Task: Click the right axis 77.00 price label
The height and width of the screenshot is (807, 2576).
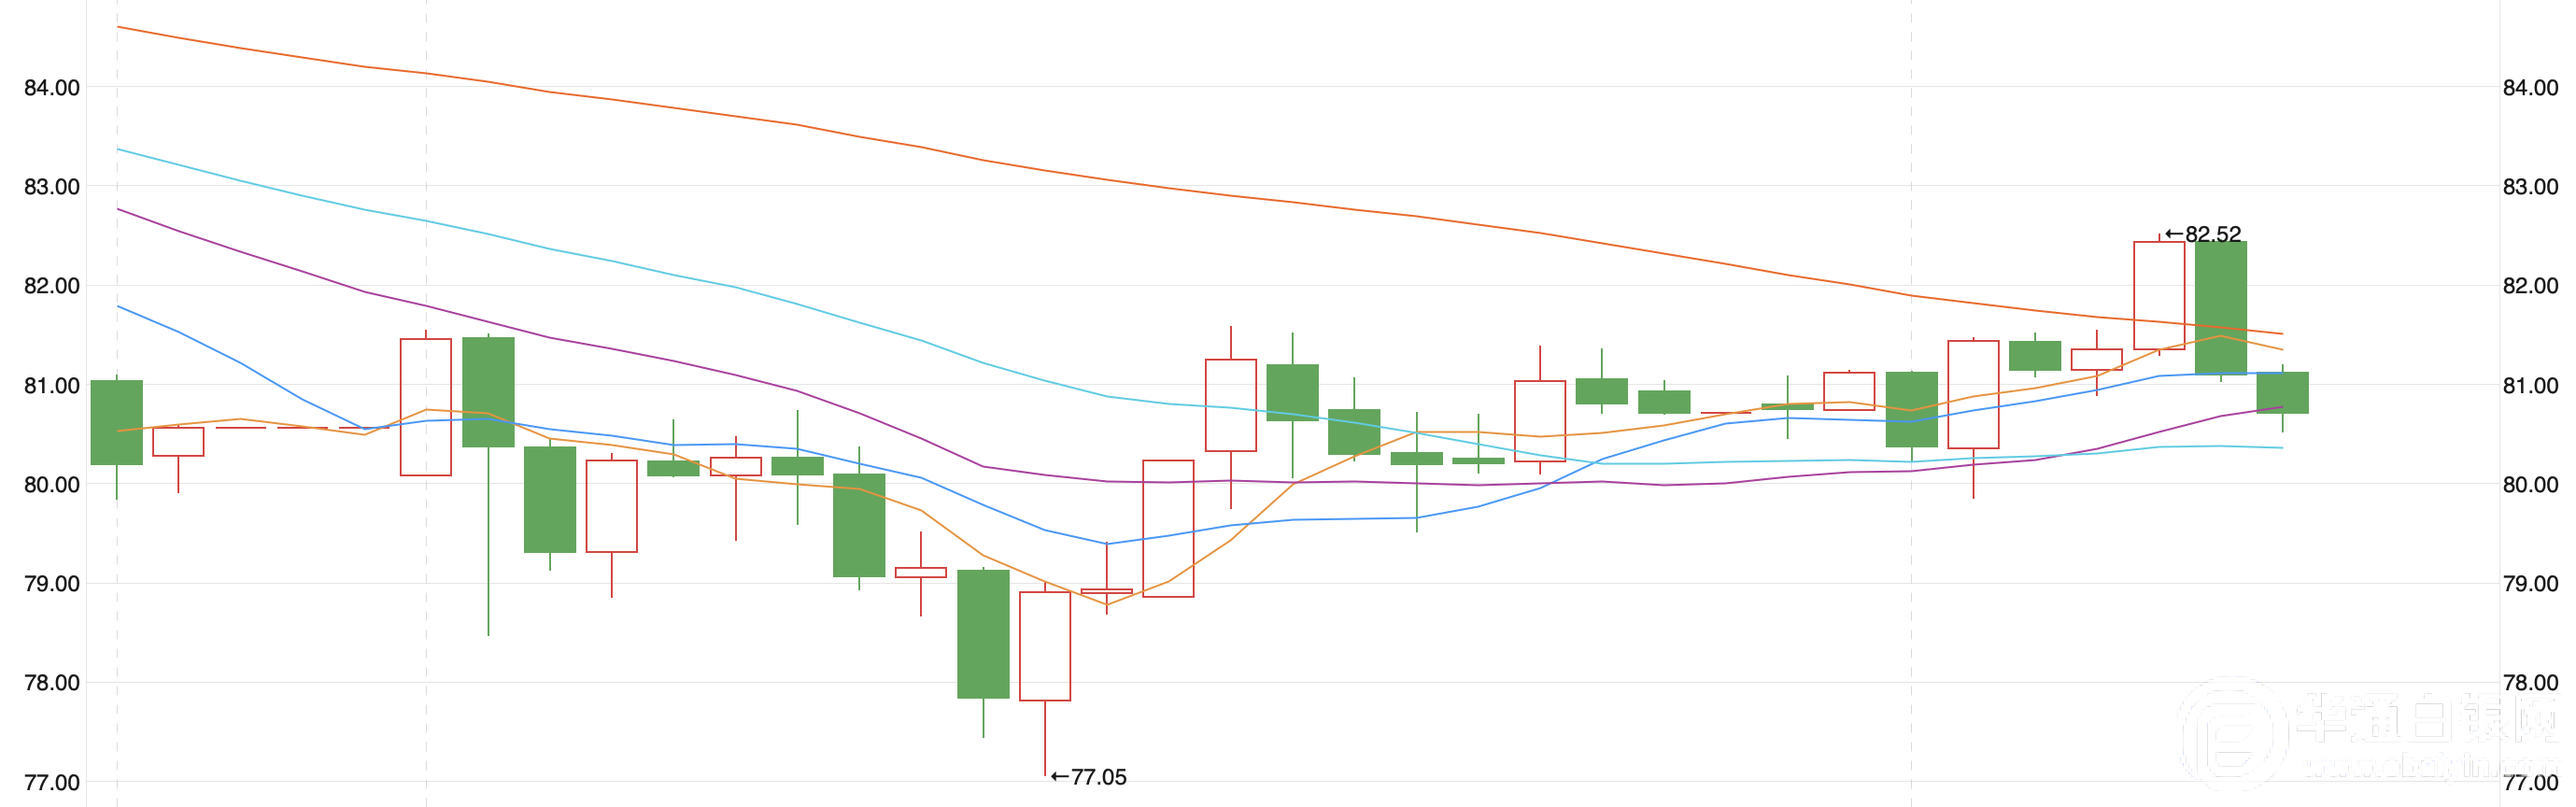Action: pos(2530,782)
